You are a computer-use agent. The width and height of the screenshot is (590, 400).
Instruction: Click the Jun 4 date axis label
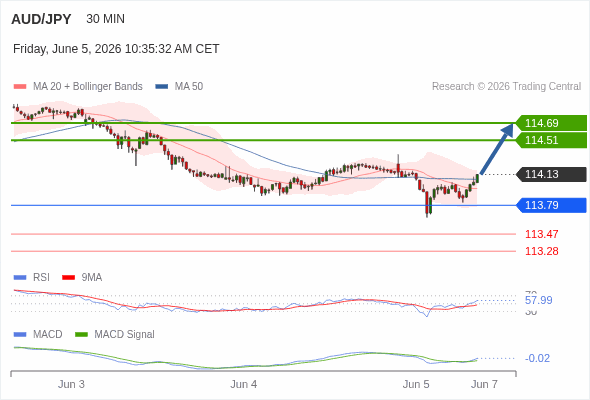tap(244, 384)
